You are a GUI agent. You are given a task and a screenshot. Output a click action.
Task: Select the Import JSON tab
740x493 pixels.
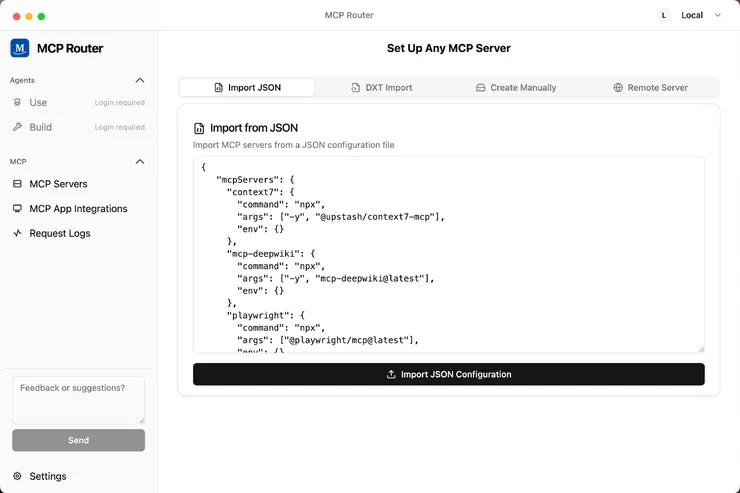coord(247,88)
